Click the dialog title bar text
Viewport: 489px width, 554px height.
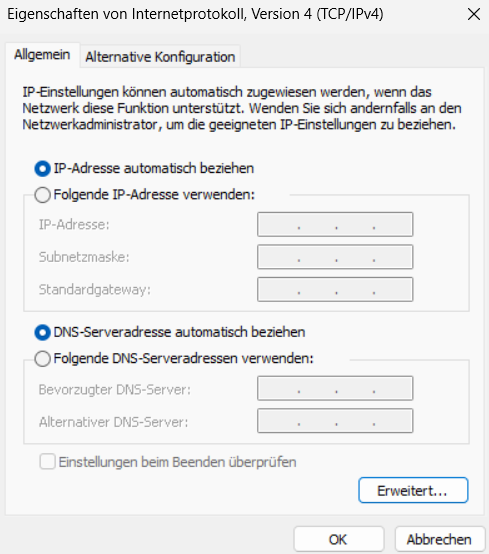(x=195, y=14)
